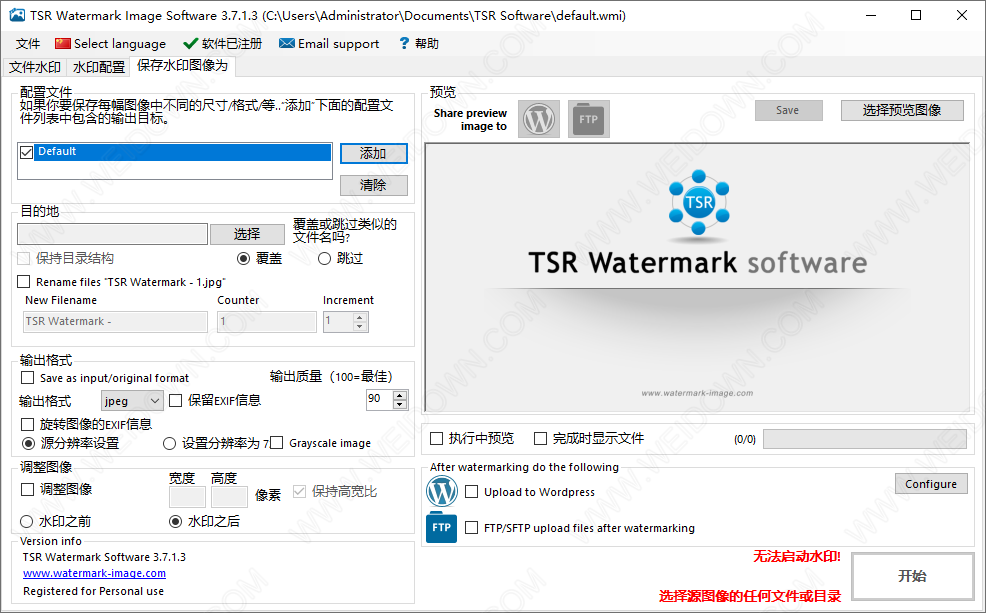Select the Default profile row
986x613 pixels.
tap(182, 152)
